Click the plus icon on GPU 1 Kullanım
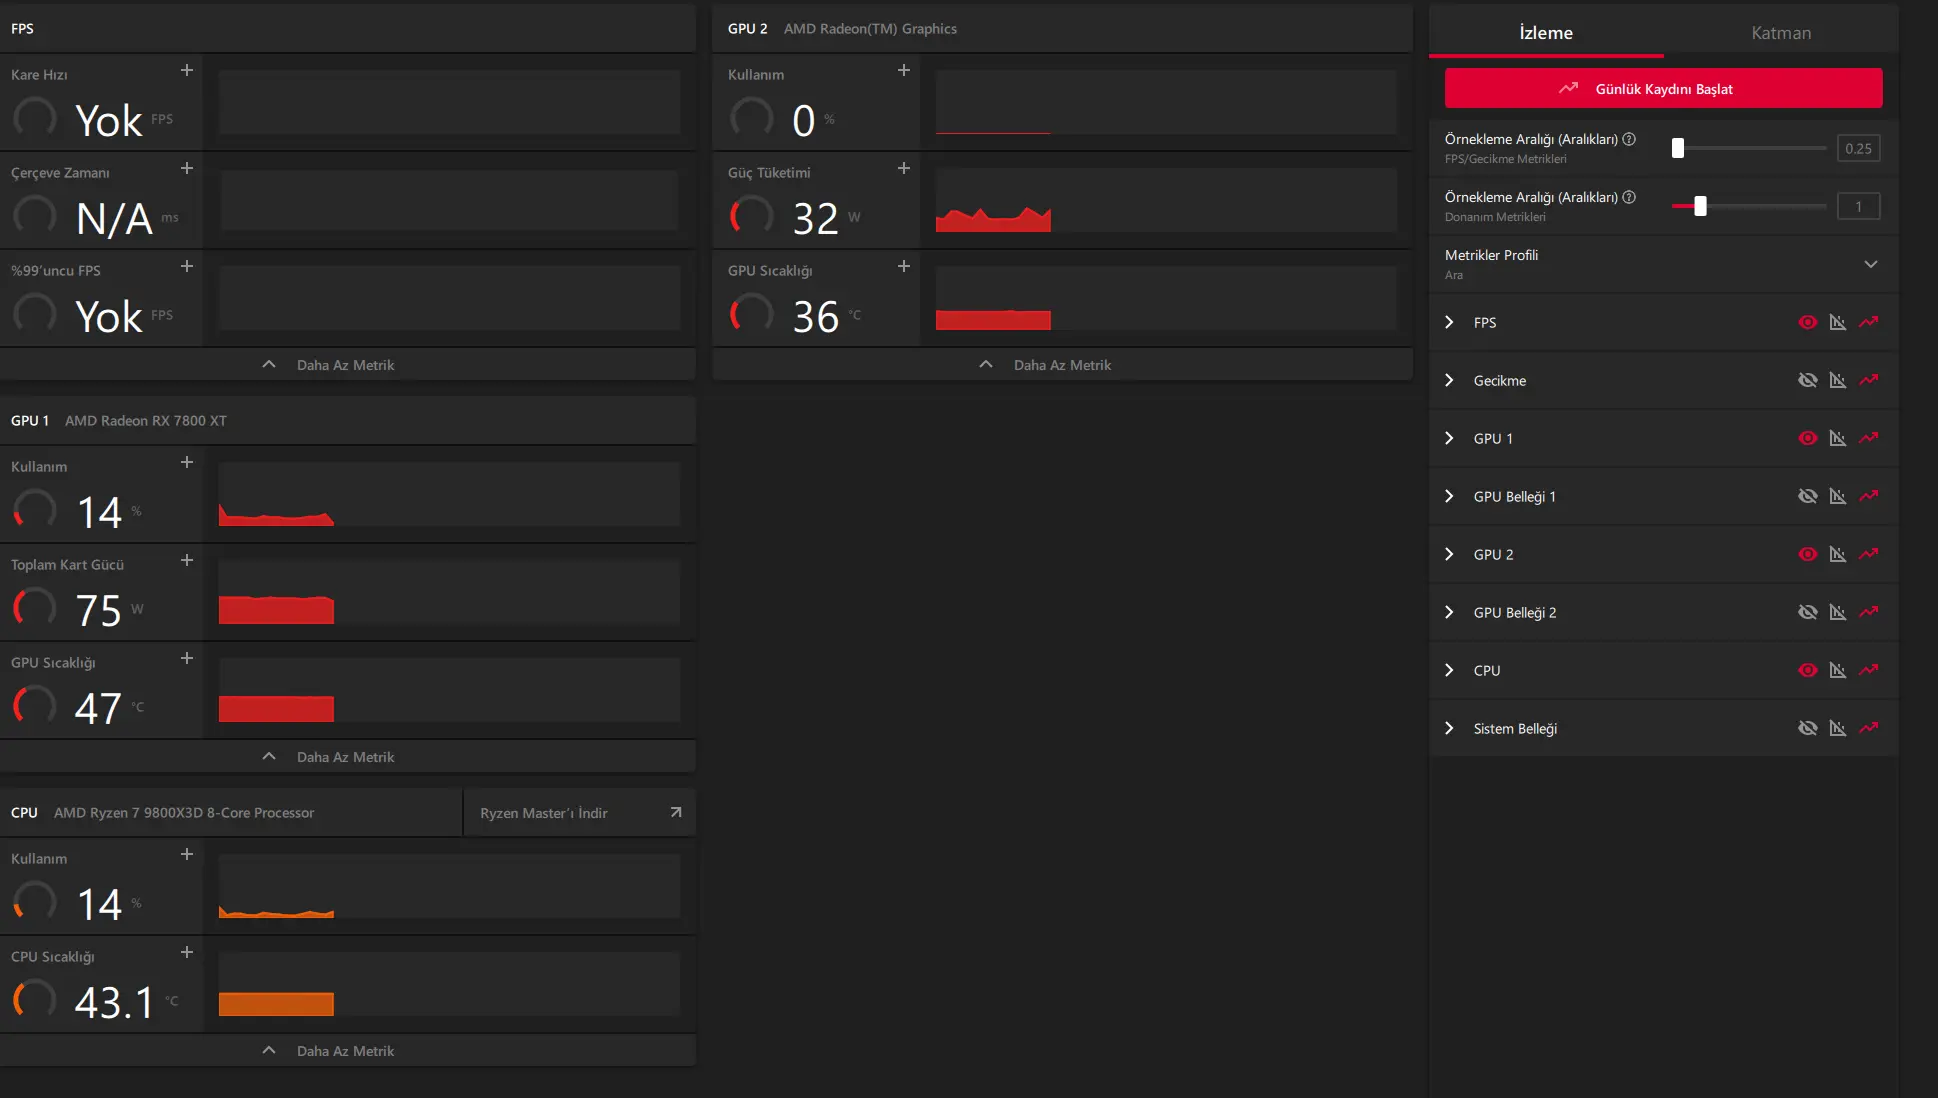 pyautogui.click(x=187, y=463)
